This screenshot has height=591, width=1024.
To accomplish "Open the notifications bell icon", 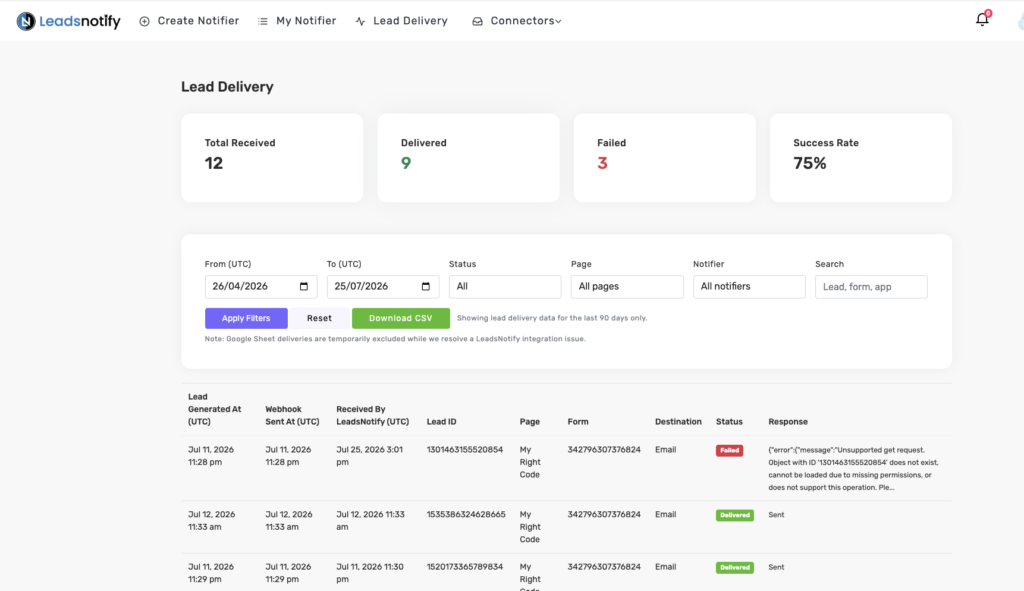I will coord(982,20).
